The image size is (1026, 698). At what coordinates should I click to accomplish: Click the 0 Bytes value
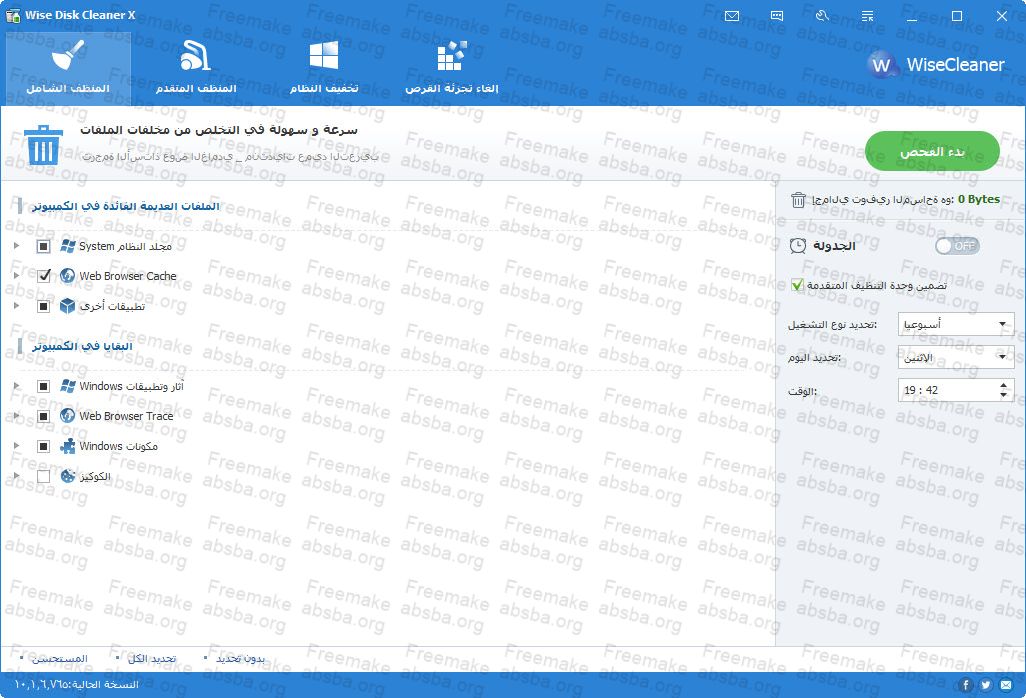pos(978,200)
